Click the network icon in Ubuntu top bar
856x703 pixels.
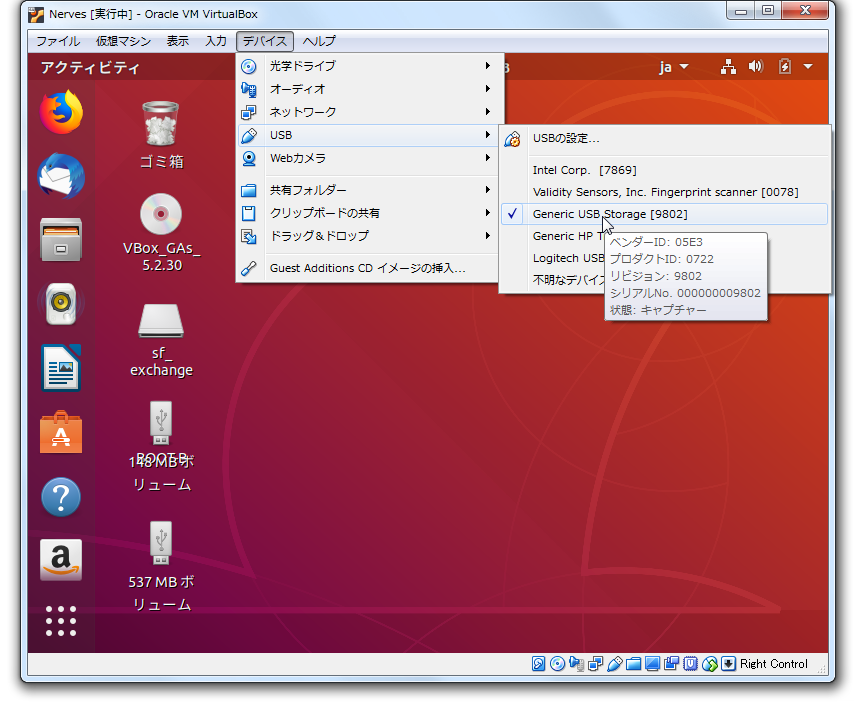[x=728, y=67]
